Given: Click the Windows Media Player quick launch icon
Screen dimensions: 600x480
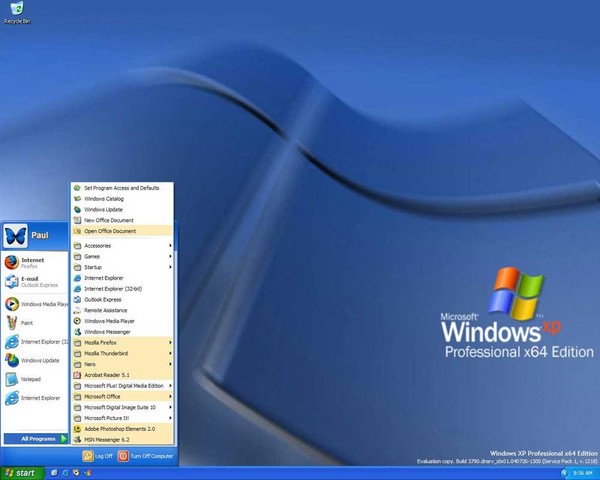Looking at the screenshot, I should (x=76, y=473).
